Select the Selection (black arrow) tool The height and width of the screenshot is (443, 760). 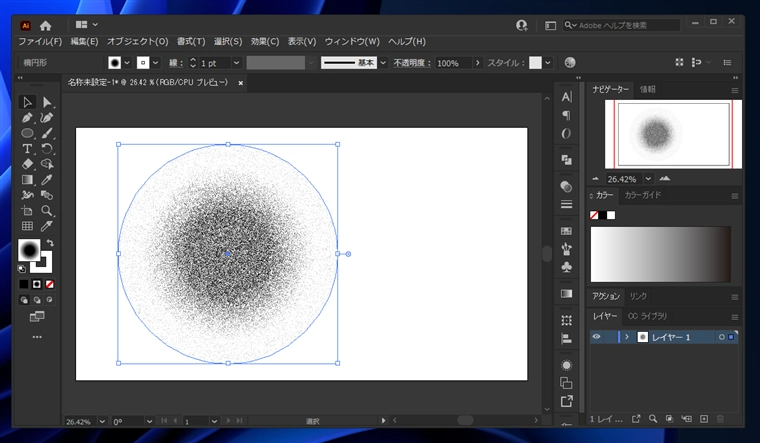27,102
